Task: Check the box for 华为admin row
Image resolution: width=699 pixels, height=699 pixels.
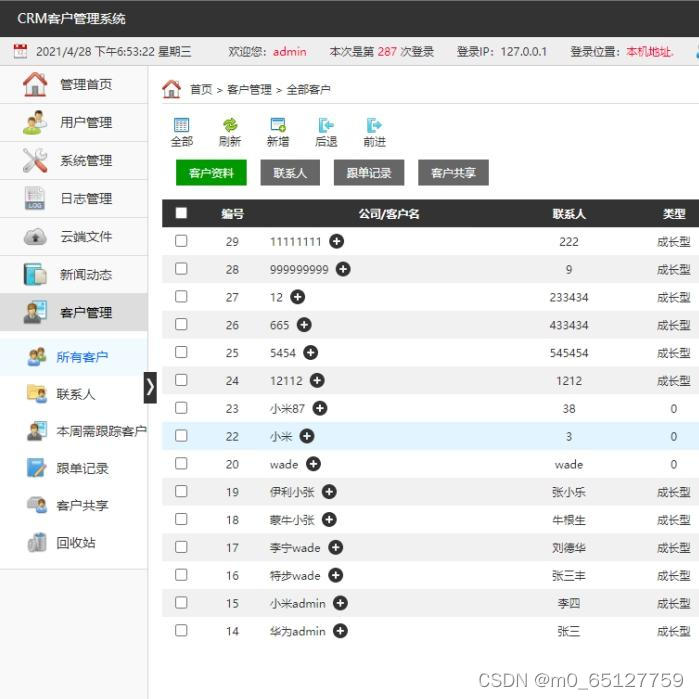Action: click(181, 631)
